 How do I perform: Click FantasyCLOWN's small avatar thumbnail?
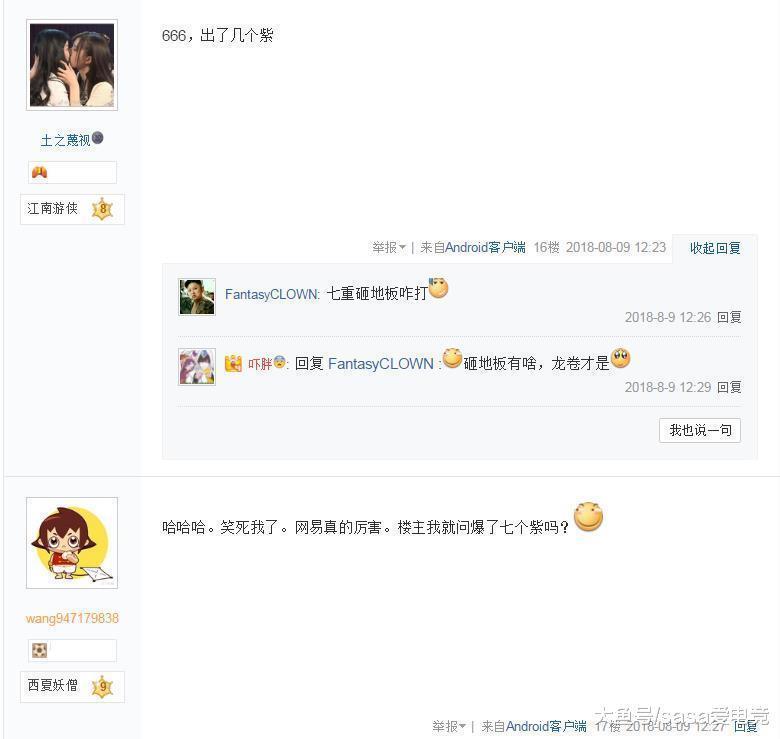point(197,297)
